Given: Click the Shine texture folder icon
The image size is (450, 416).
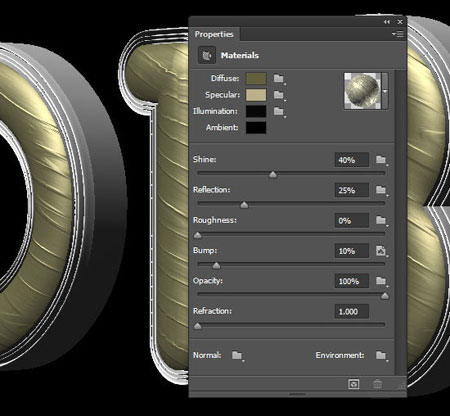Looking at the screenshot, I should click(381, 160).
